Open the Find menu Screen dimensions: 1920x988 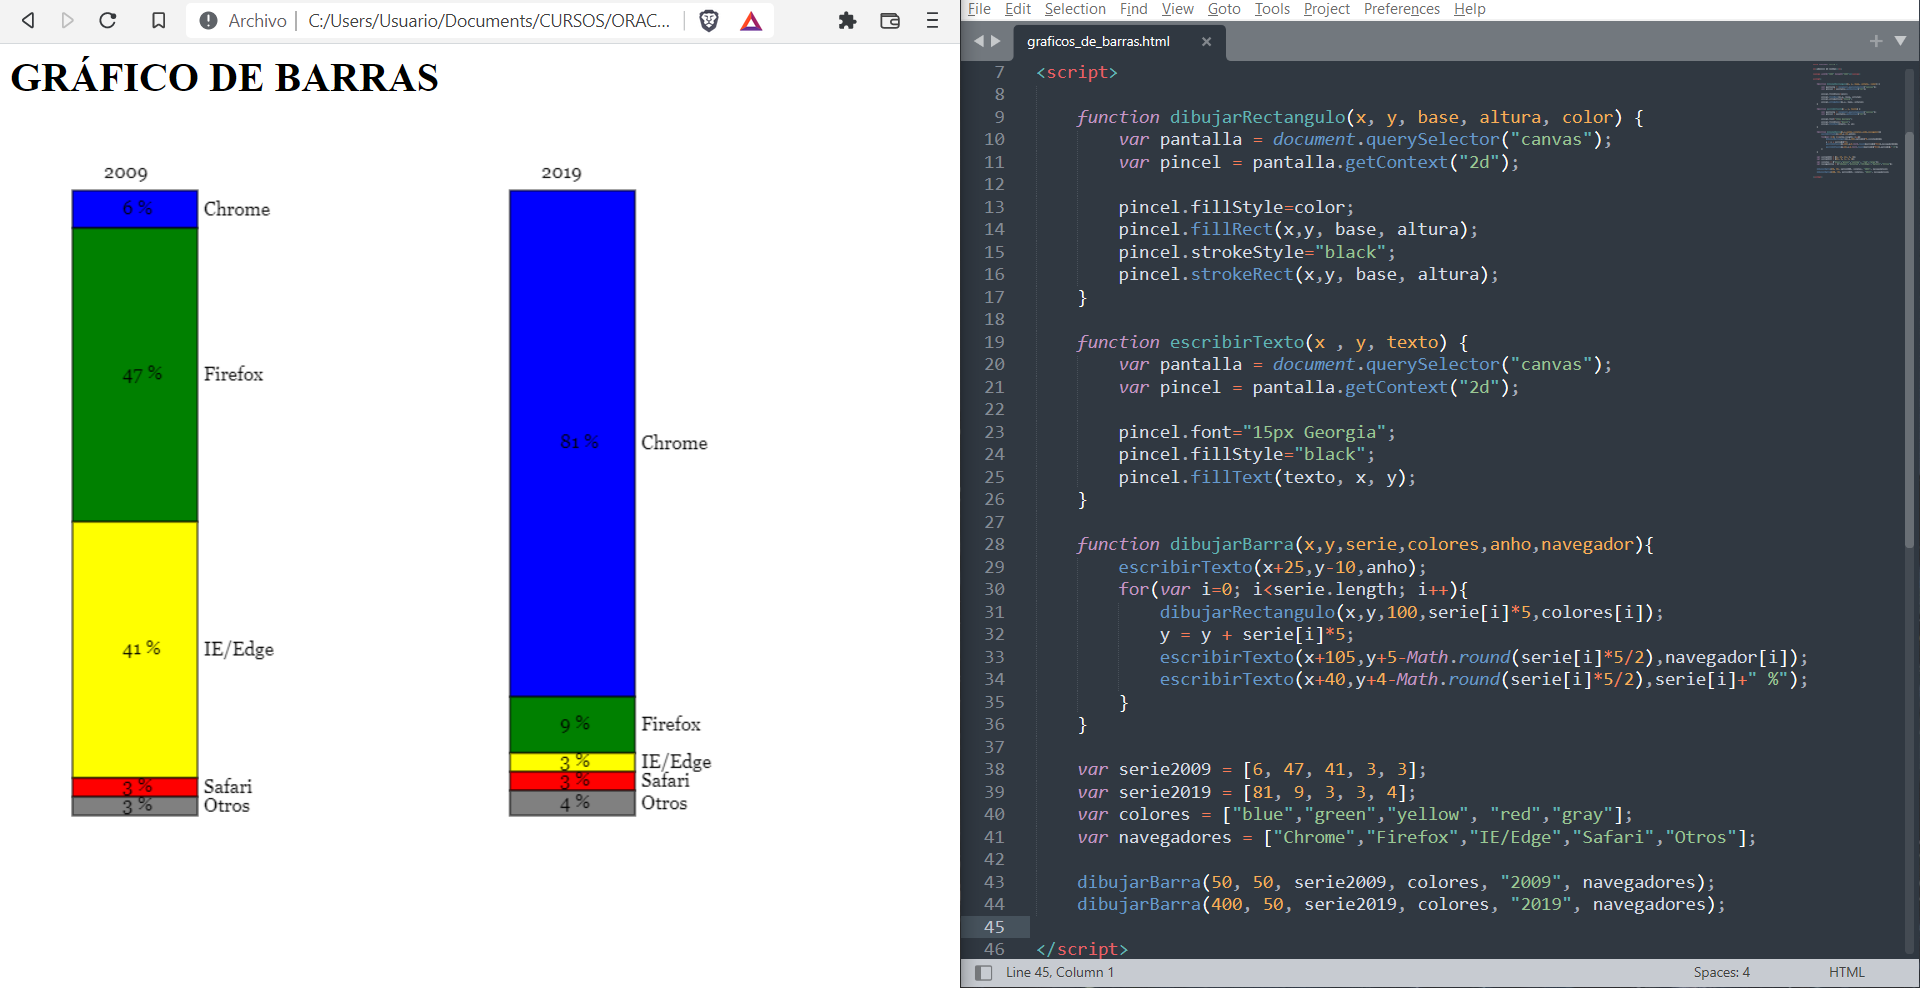click(x=1133, y=9)
